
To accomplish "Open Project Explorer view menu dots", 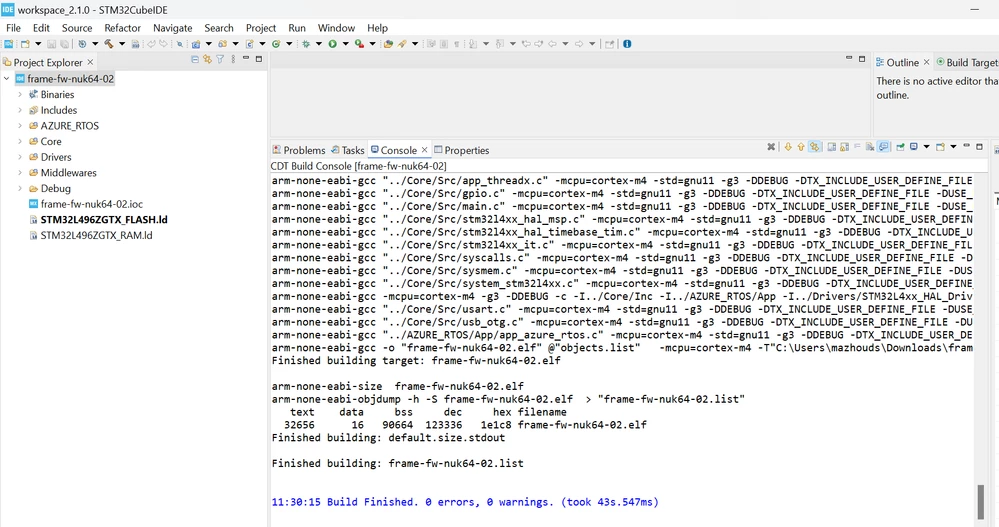I will click(x=233, y=59).
